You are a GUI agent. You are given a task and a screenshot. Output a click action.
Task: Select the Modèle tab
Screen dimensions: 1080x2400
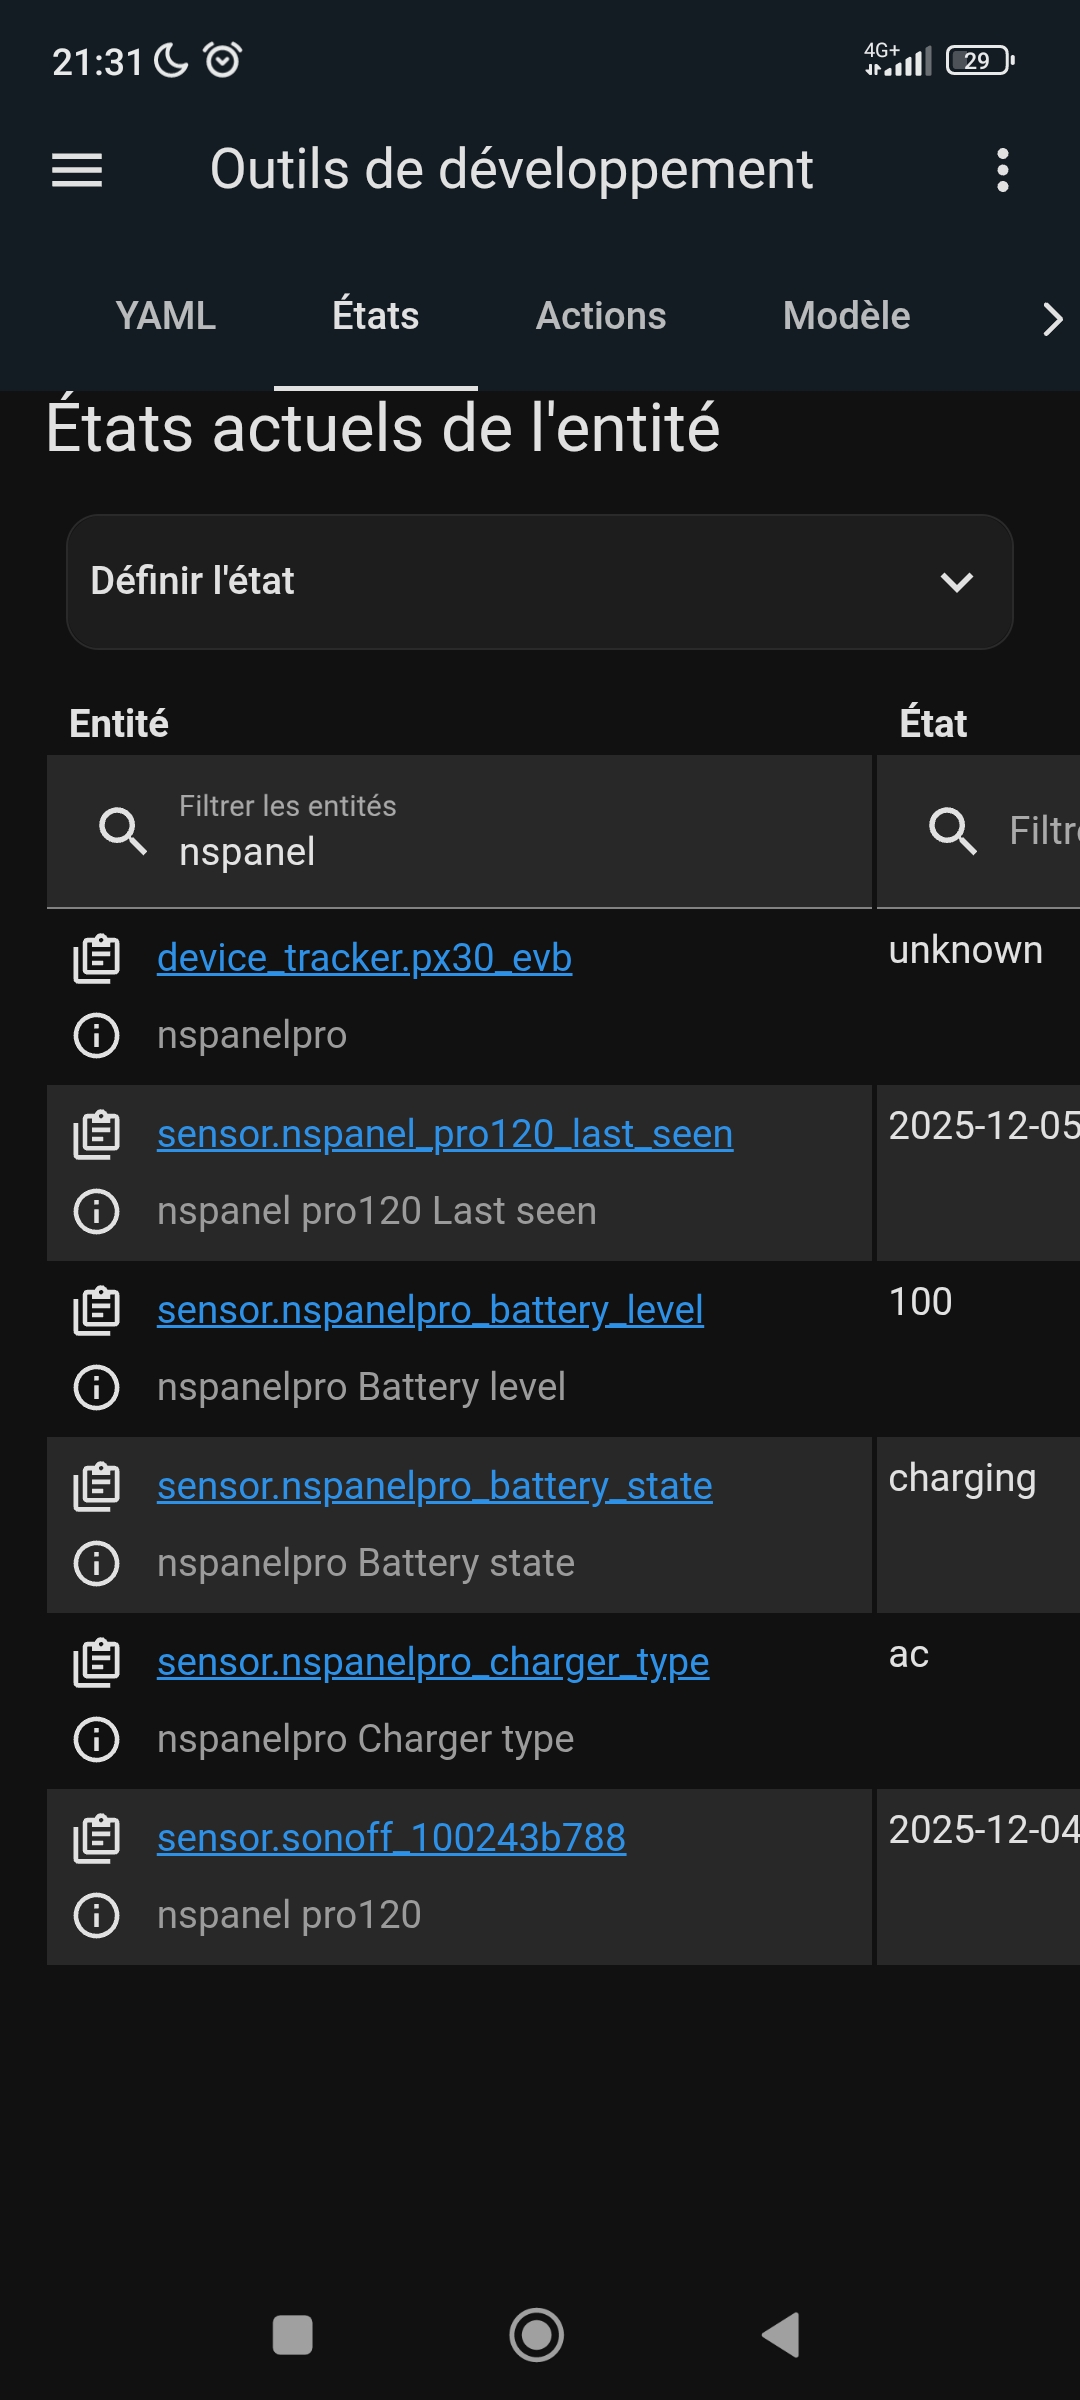pos(846,316)
